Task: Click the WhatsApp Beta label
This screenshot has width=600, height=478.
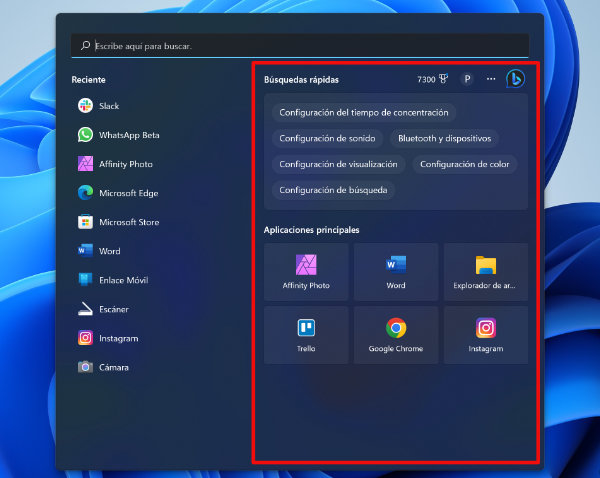Action: tap(129, 135)
